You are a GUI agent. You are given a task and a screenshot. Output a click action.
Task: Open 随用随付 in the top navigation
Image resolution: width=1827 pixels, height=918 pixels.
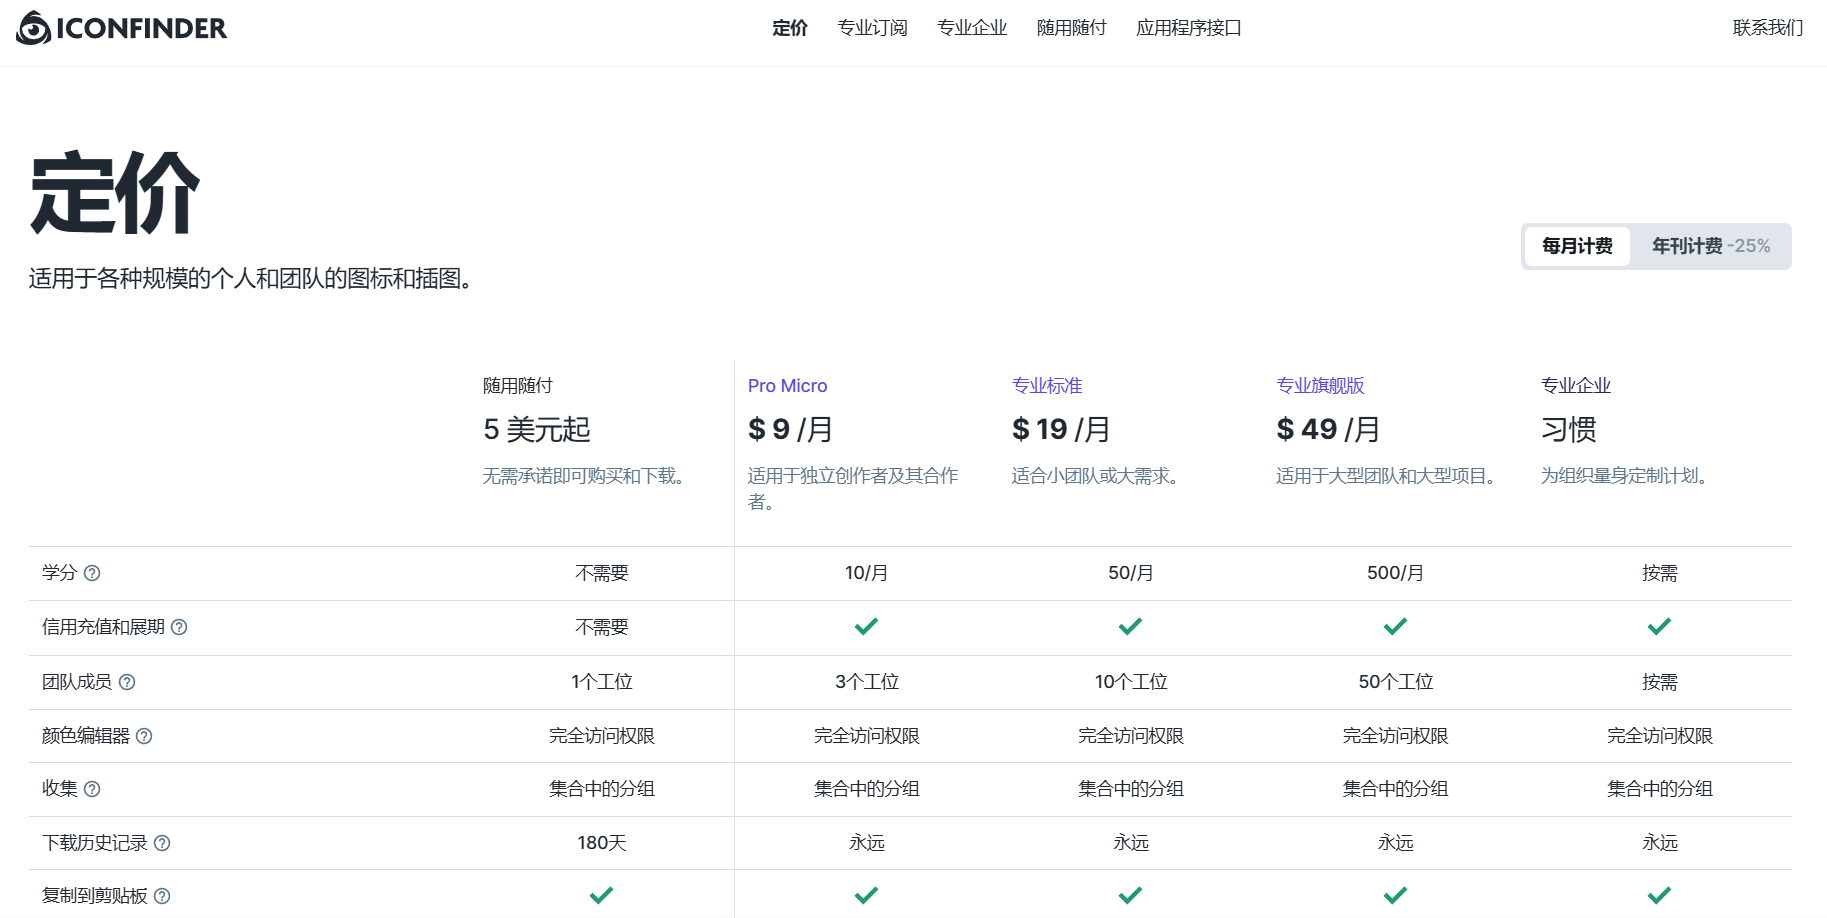click(1071, 28)
